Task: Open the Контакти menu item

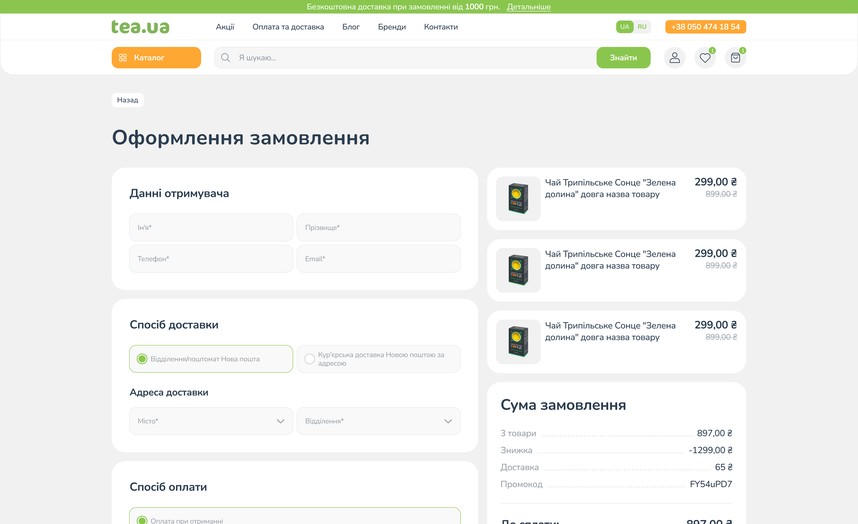Action: 440,27
